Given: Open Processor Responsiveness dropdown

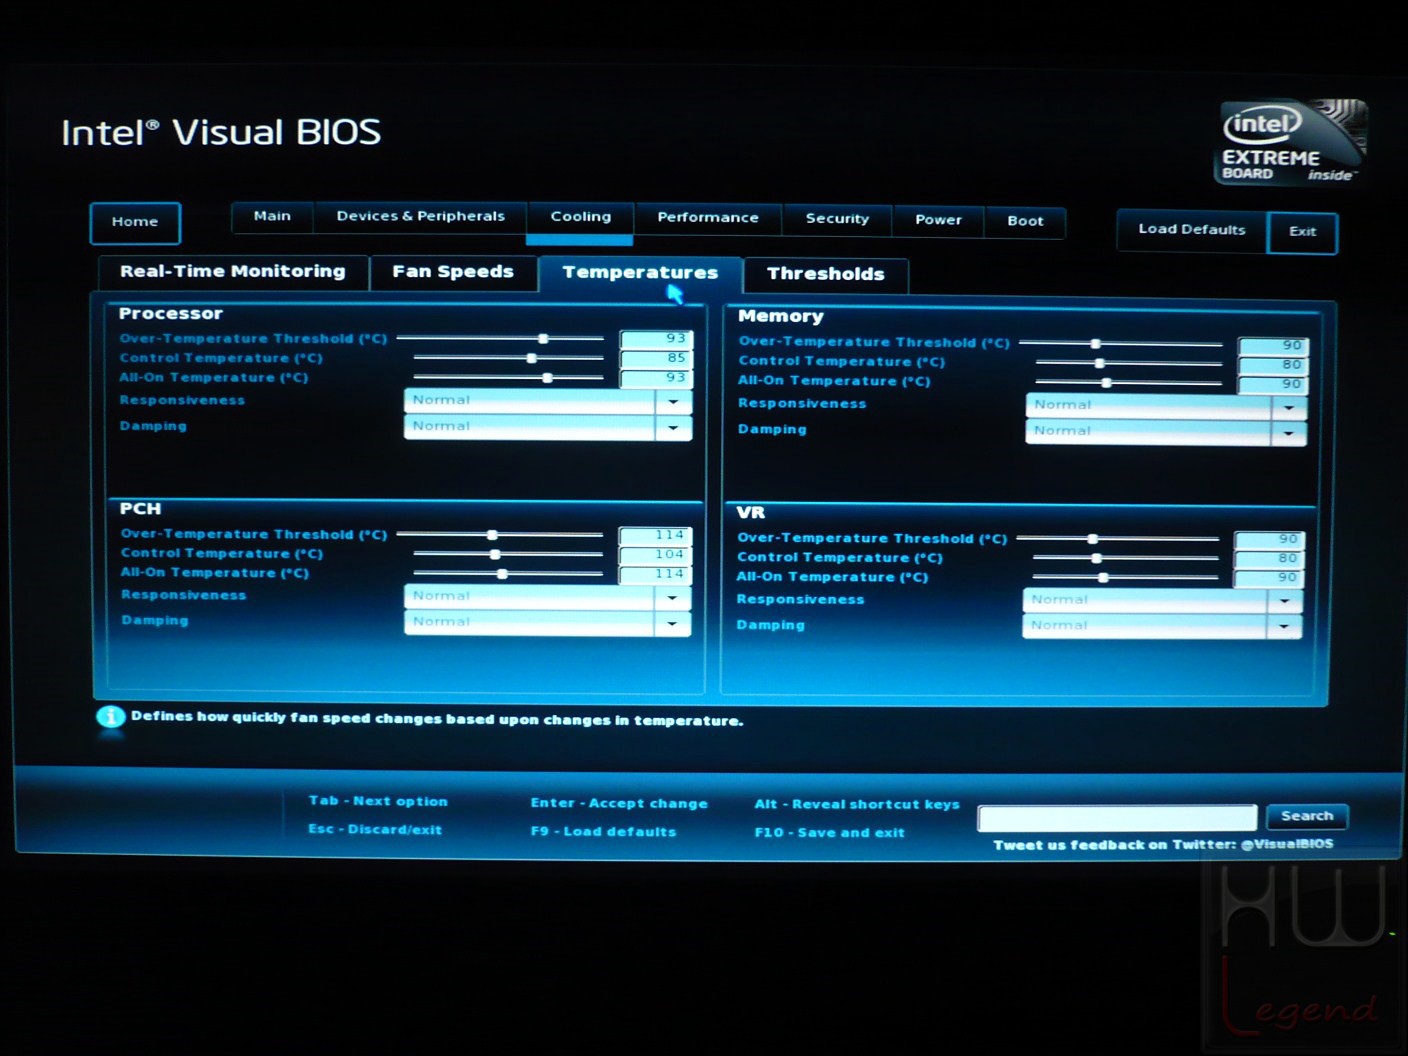Looking at the screenshot, I should [x=547, y=401].
